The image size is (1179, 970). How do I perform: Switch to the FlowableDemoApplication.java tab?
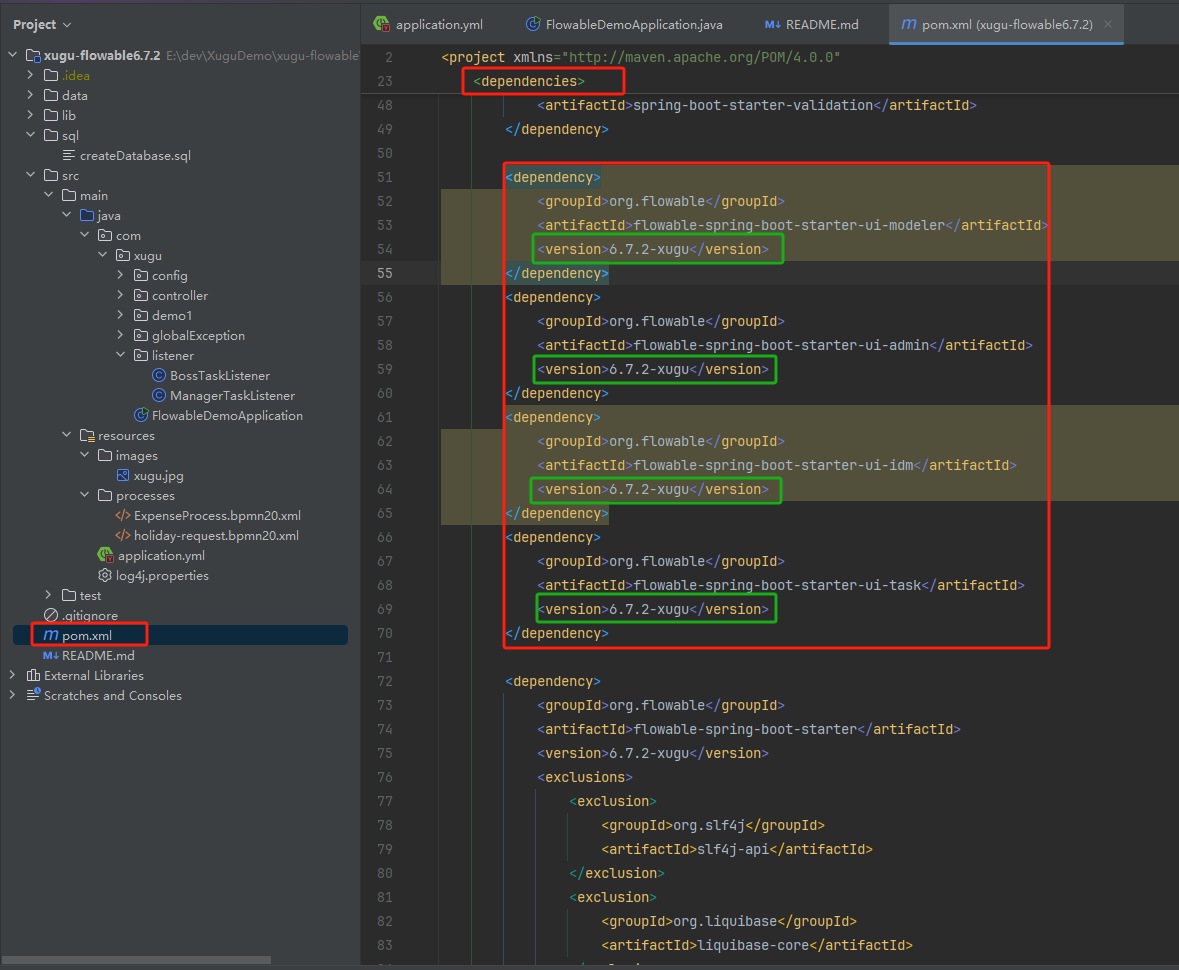tap(623, 25)
